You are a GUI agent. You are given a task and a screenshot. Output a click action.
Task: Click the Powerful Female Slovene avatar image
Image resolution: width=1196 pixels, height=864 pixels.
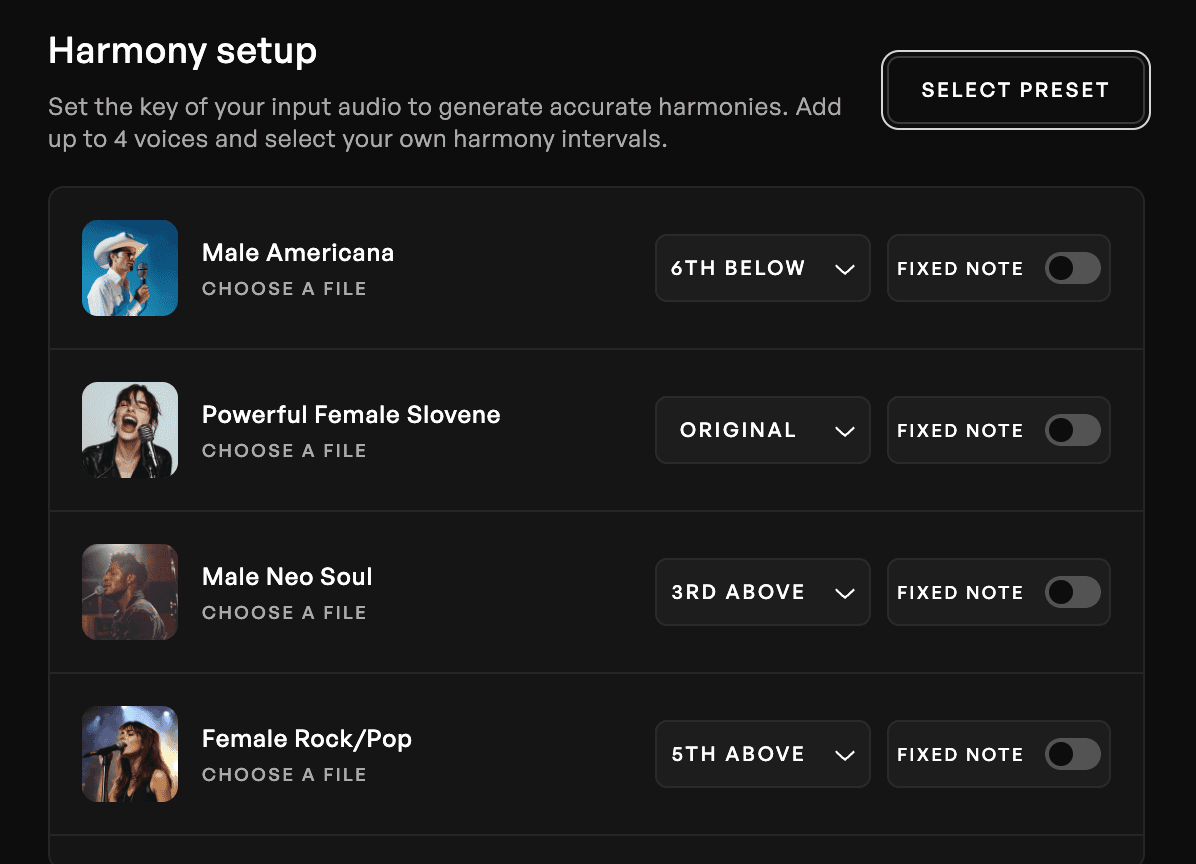130,430
